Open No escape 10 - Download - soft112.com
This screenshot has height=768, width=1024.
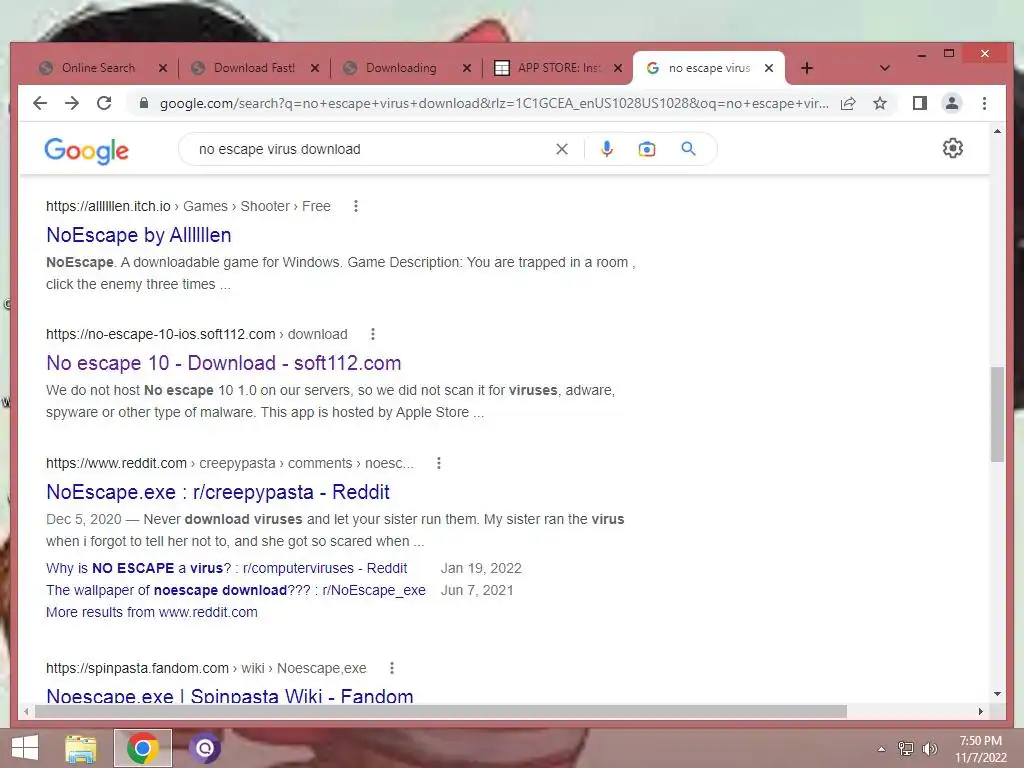click(223, 363)
